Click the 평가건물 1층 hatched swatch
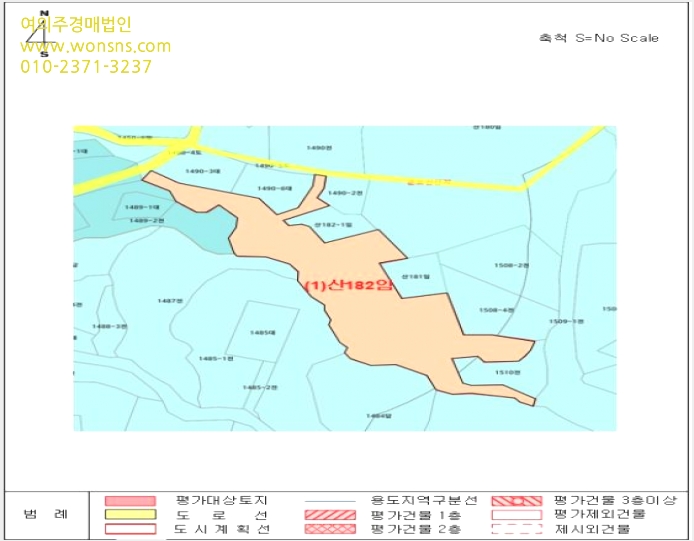694x541 pixels. click(x=330, y=515)
